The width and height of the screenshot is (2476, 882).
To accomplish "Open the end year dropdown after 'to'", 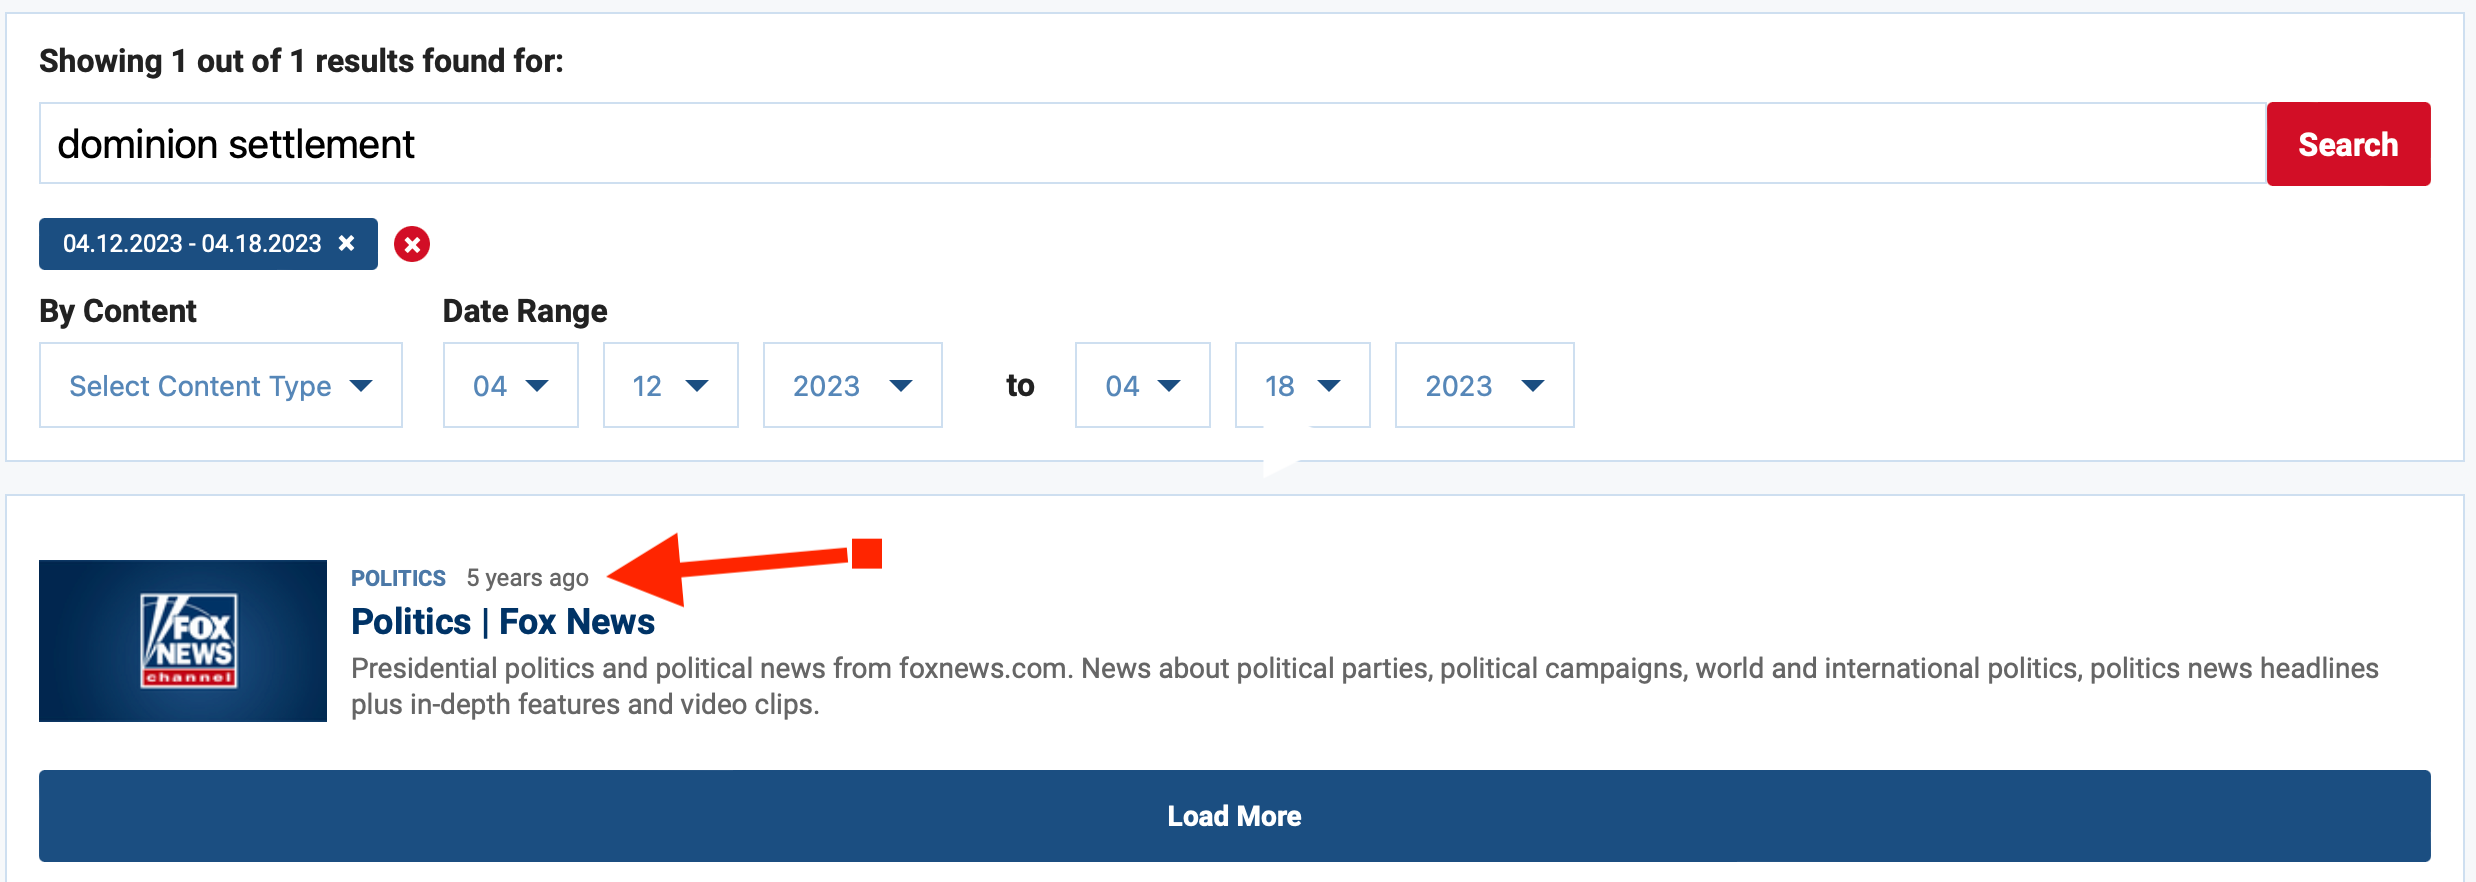I will pyautogui.click(x=1485, y=385).
